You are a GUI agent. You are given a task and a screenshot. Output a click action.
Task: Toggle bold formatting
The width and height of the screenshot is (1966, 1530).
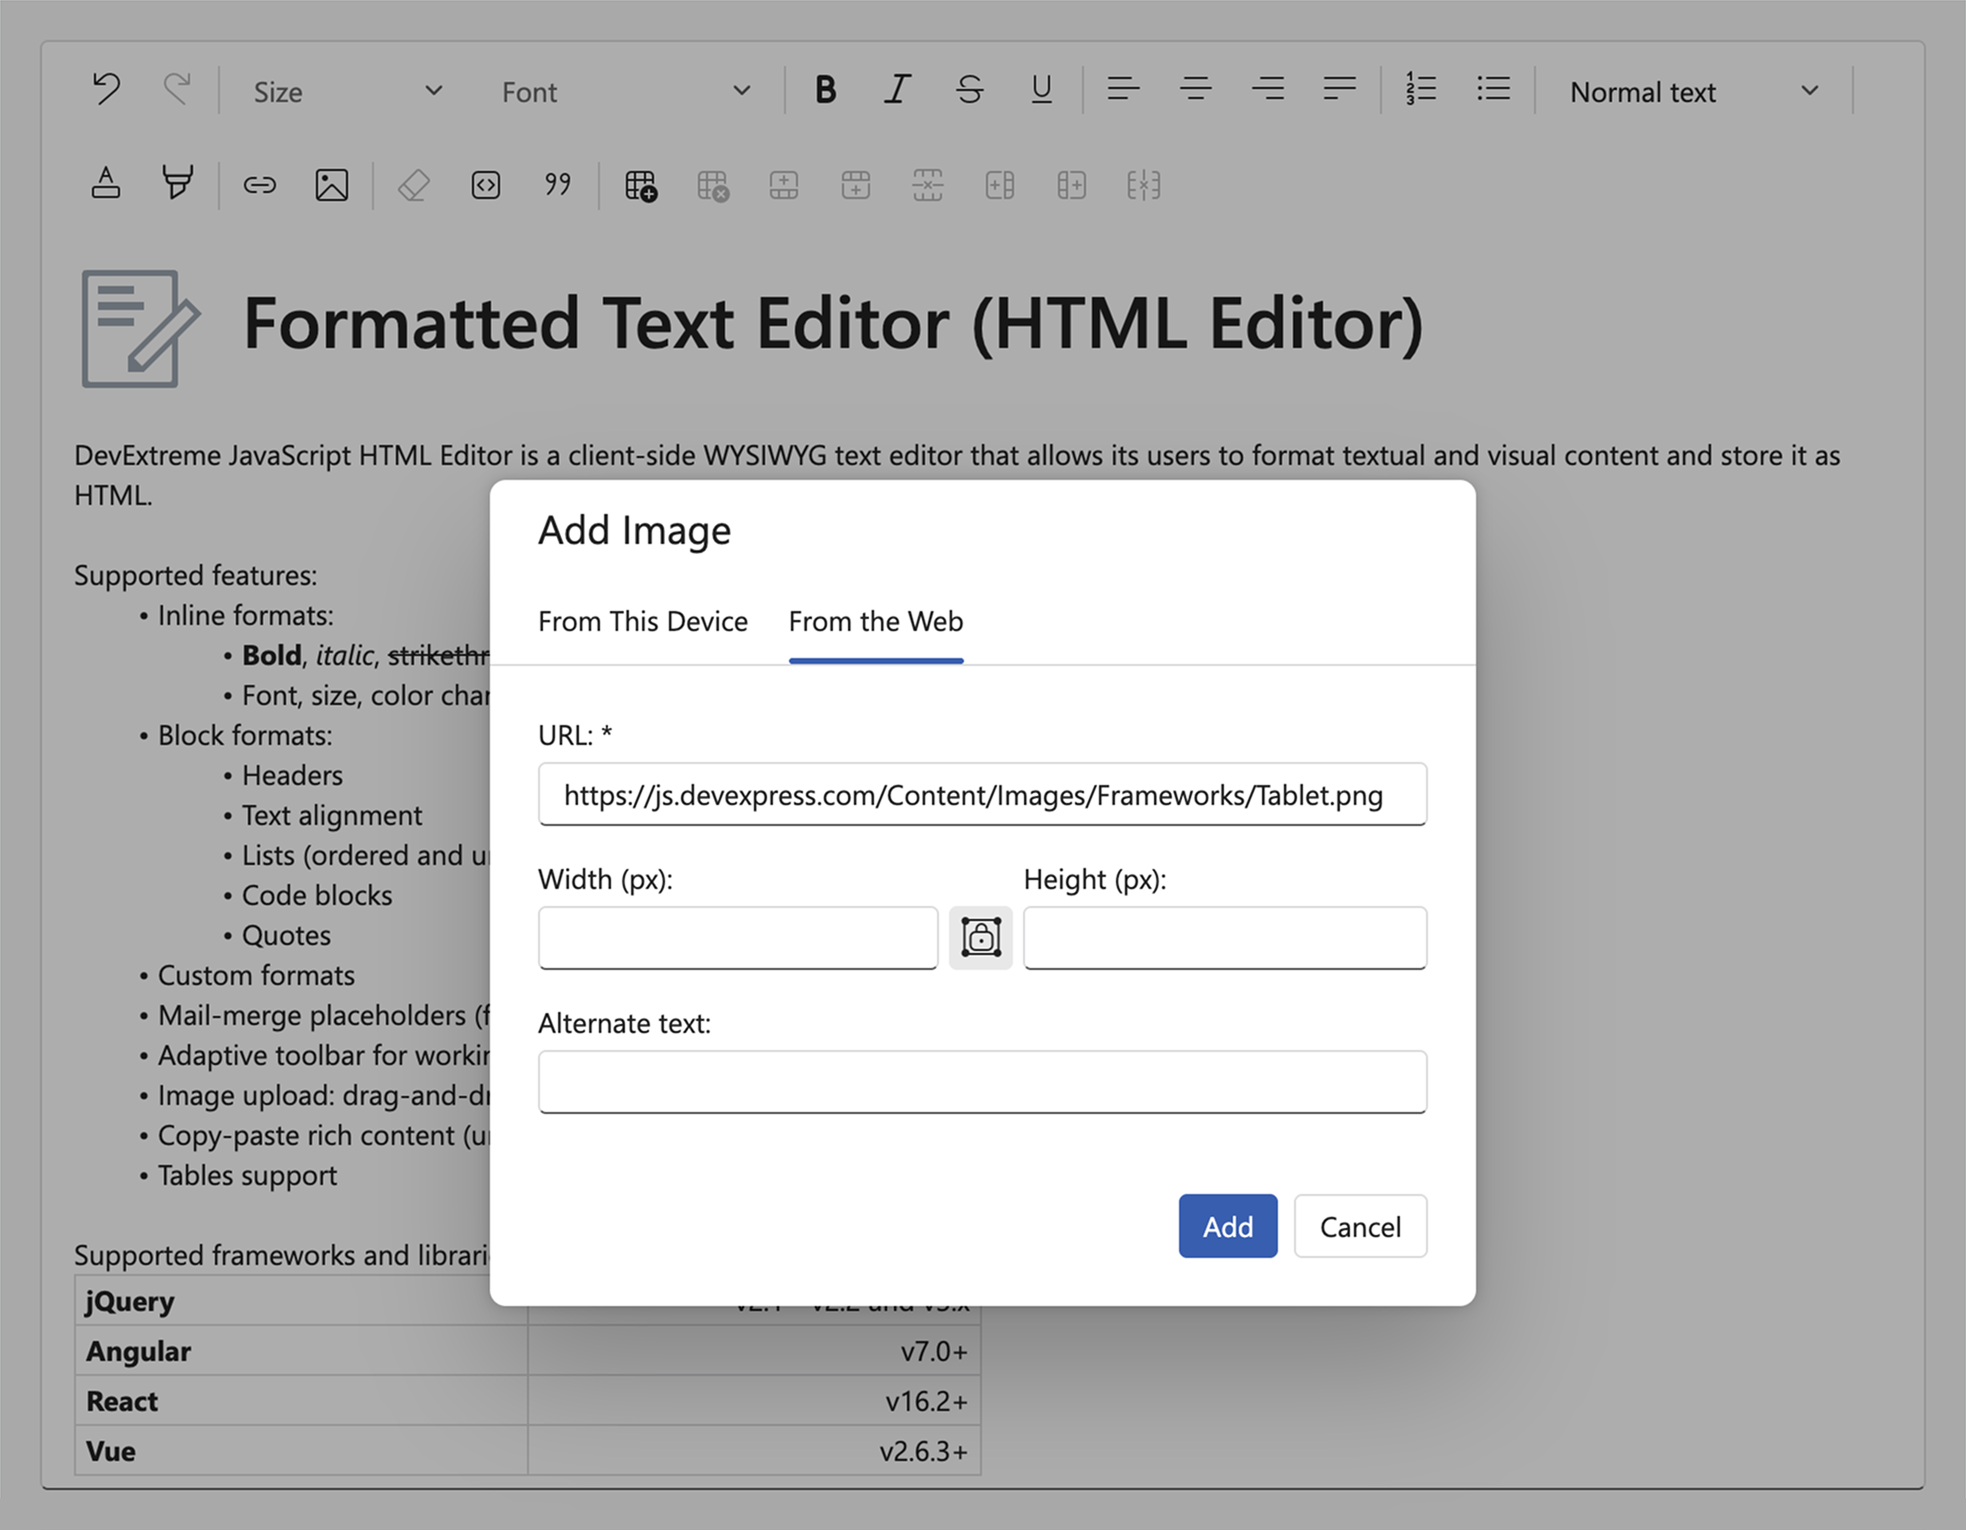(x=824, y=90)
